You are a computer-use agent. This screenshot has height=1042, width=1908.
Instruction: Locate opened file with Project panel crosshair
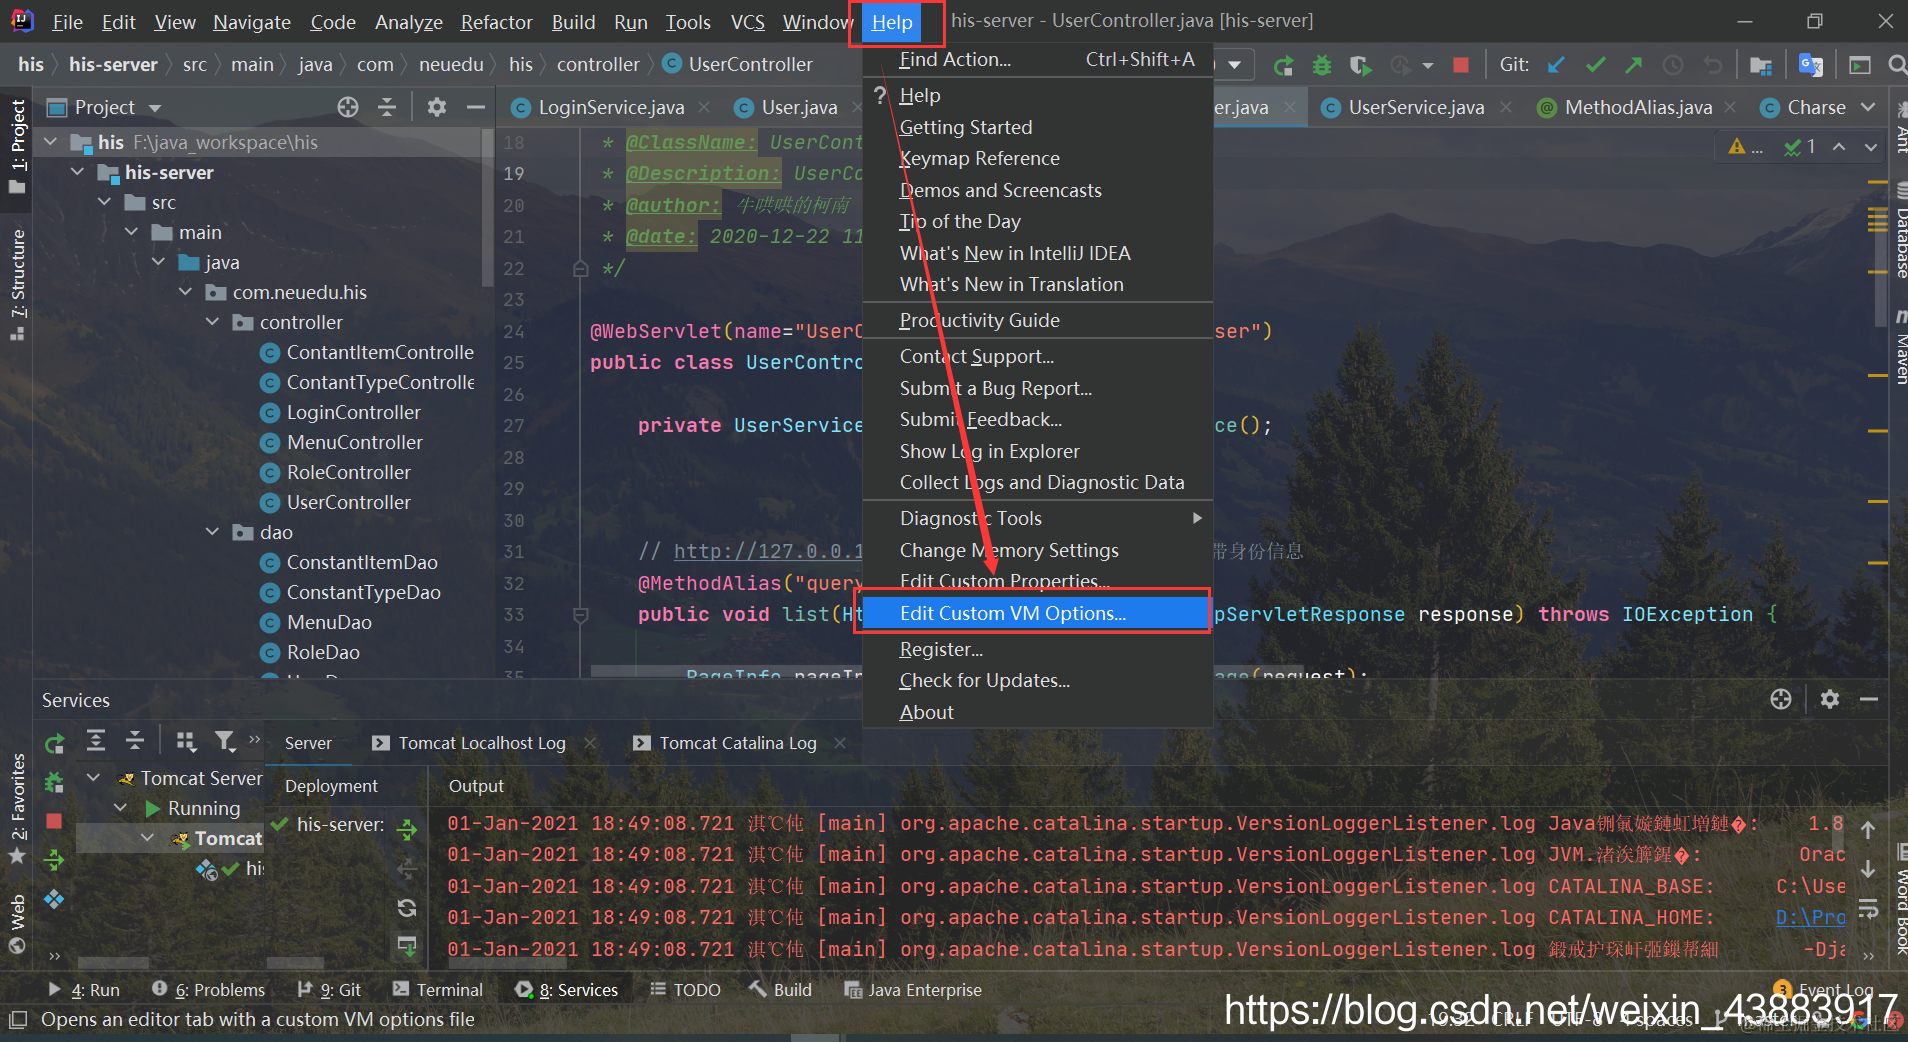[348, 107]
